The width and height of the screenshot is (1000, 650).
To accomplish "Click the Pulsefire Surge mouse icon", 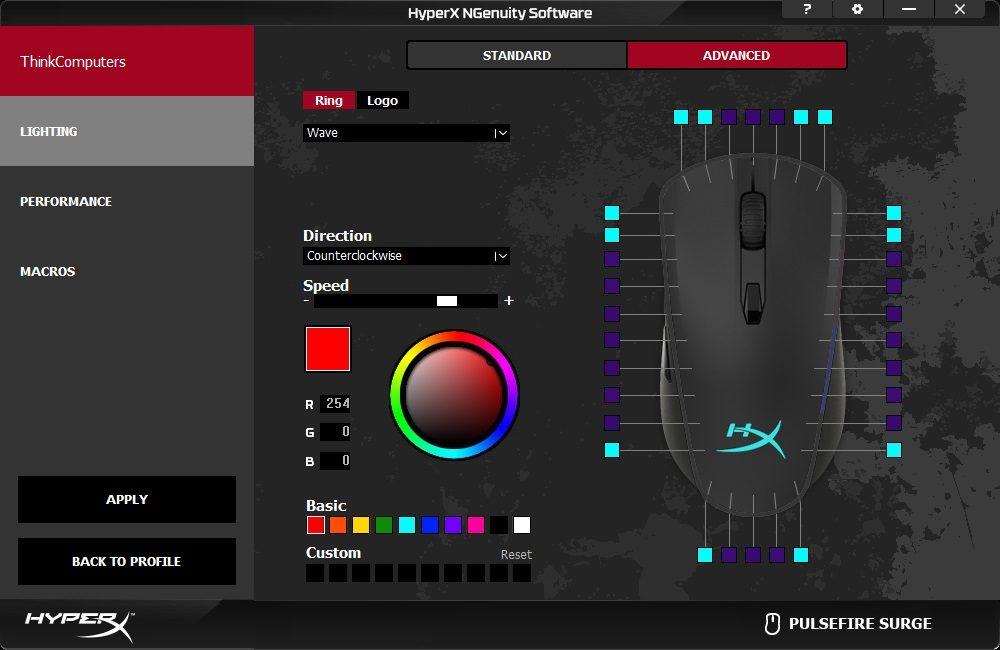I will pos(772,624).
